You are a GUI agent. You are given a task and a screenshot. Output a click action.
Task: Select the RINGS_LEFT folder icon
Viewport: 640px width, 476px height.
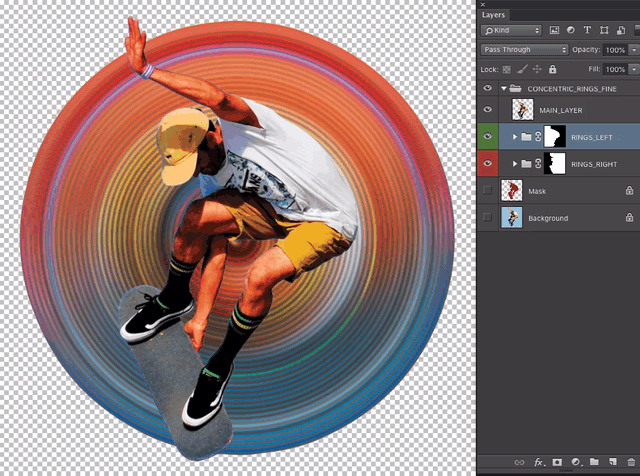527,137
